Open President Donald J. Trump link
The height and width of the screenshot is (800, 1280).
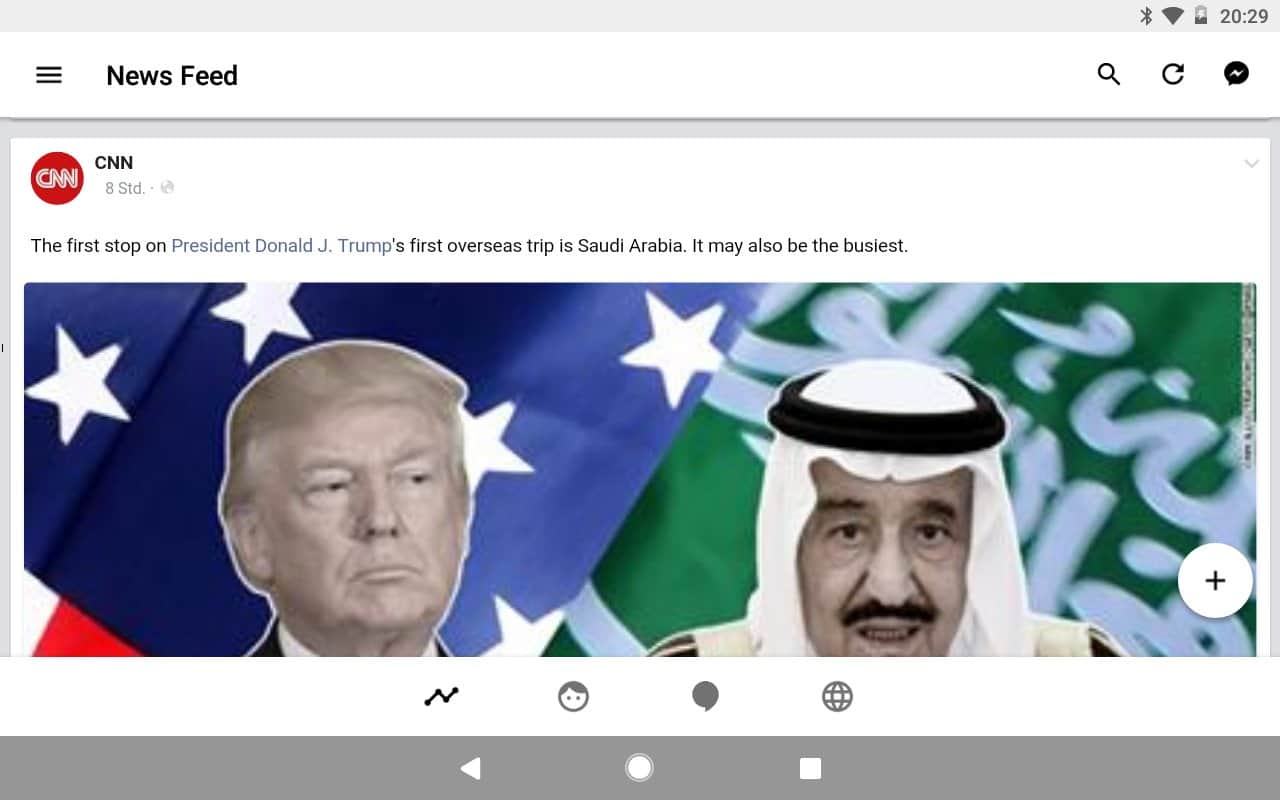tap(281, 245)
